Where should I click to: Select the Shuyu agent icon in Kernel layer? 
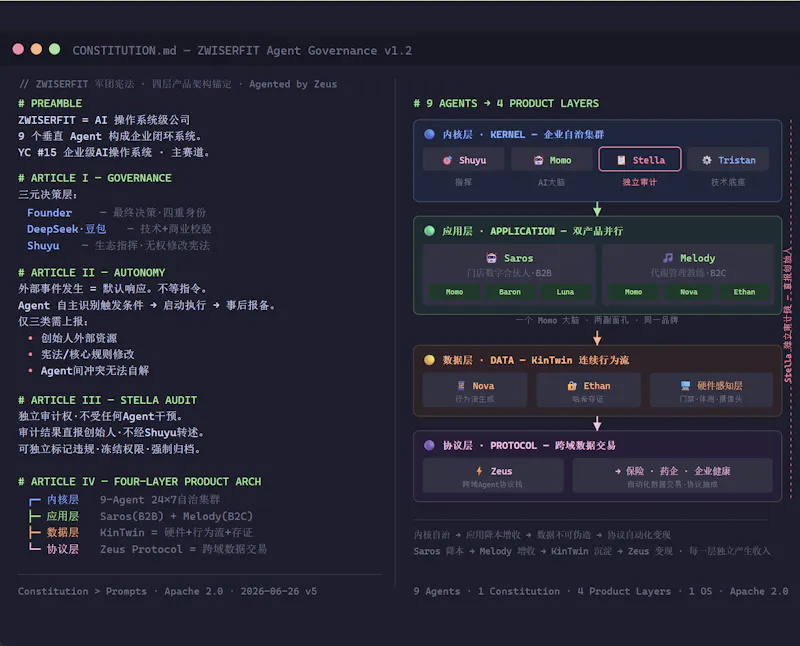[x=447, y=160]
